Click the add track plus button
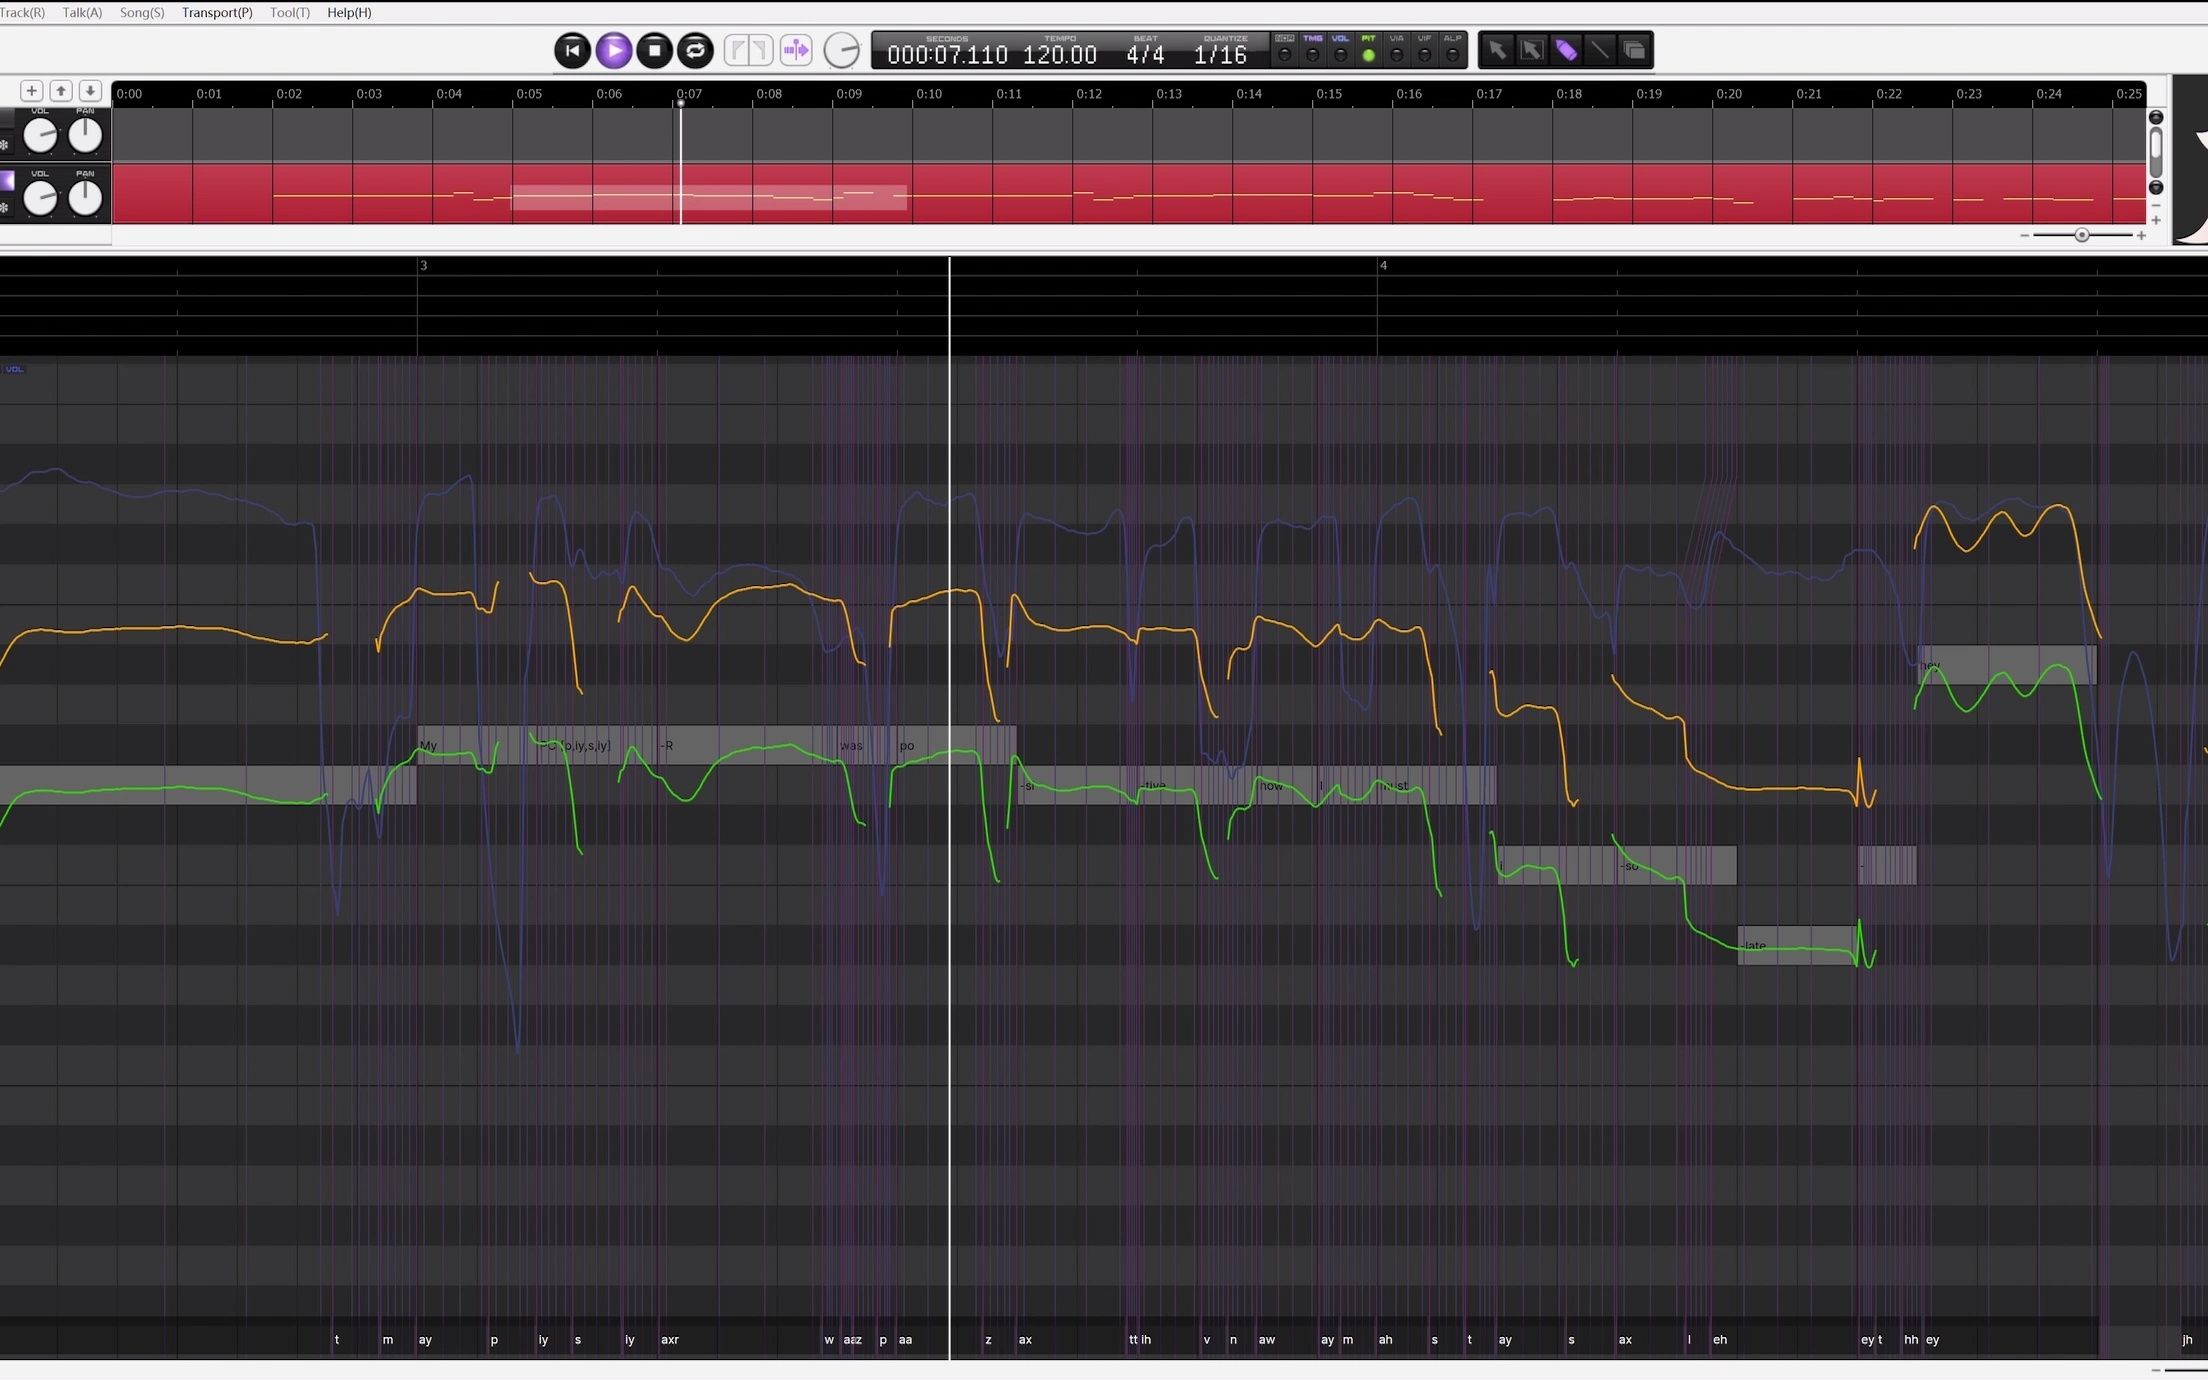The height and width of the screenshot is (1380, 2208). tap(31, 91)
